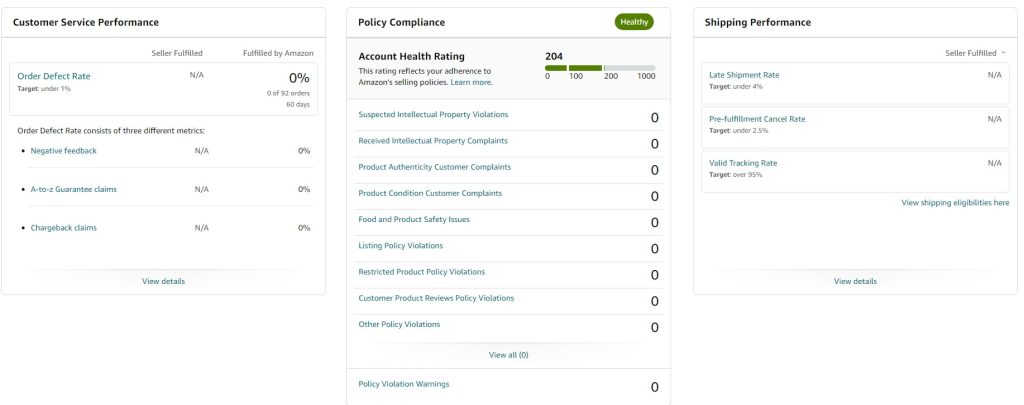
Task: Open Restricted Product Policy Violations
Action: pos(422,271)
